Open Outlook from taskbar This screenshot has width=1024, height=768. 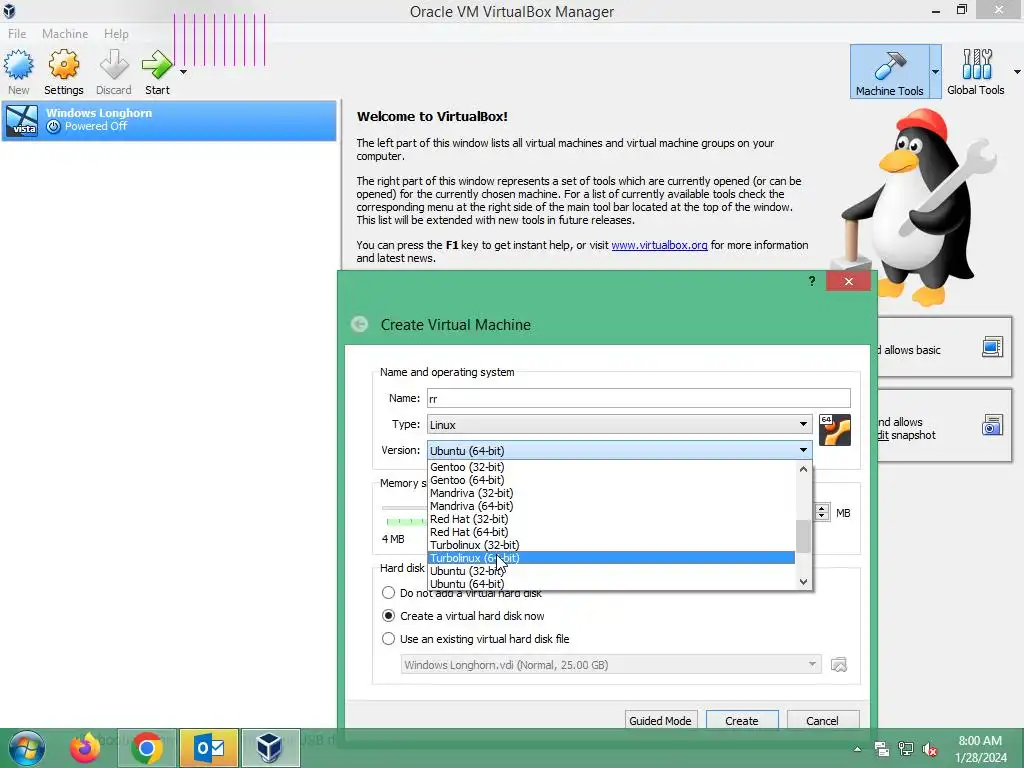coord(209,748)
